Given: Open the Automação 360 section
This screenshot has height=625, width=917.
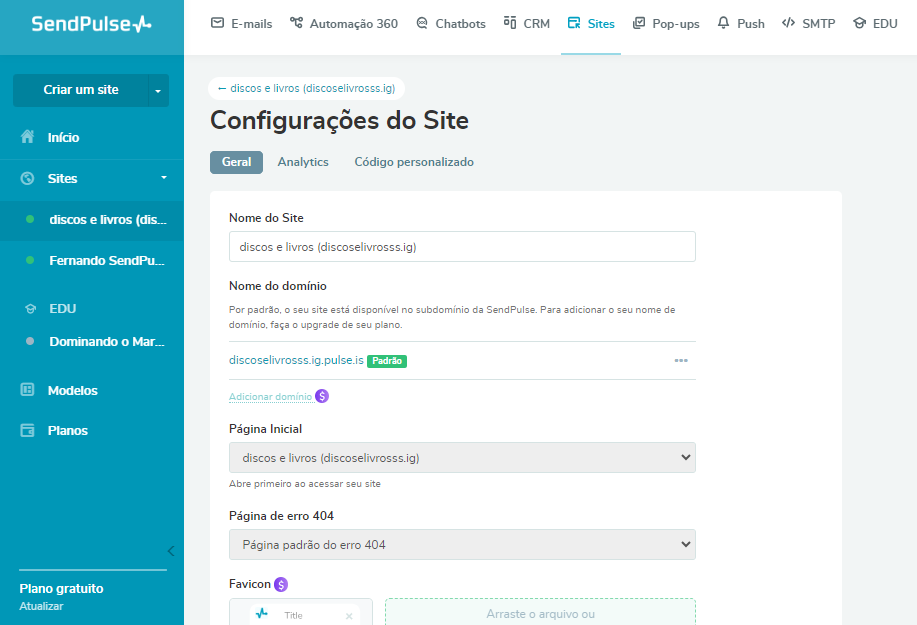Looking at the screenshot, I should tap(344, 23).
